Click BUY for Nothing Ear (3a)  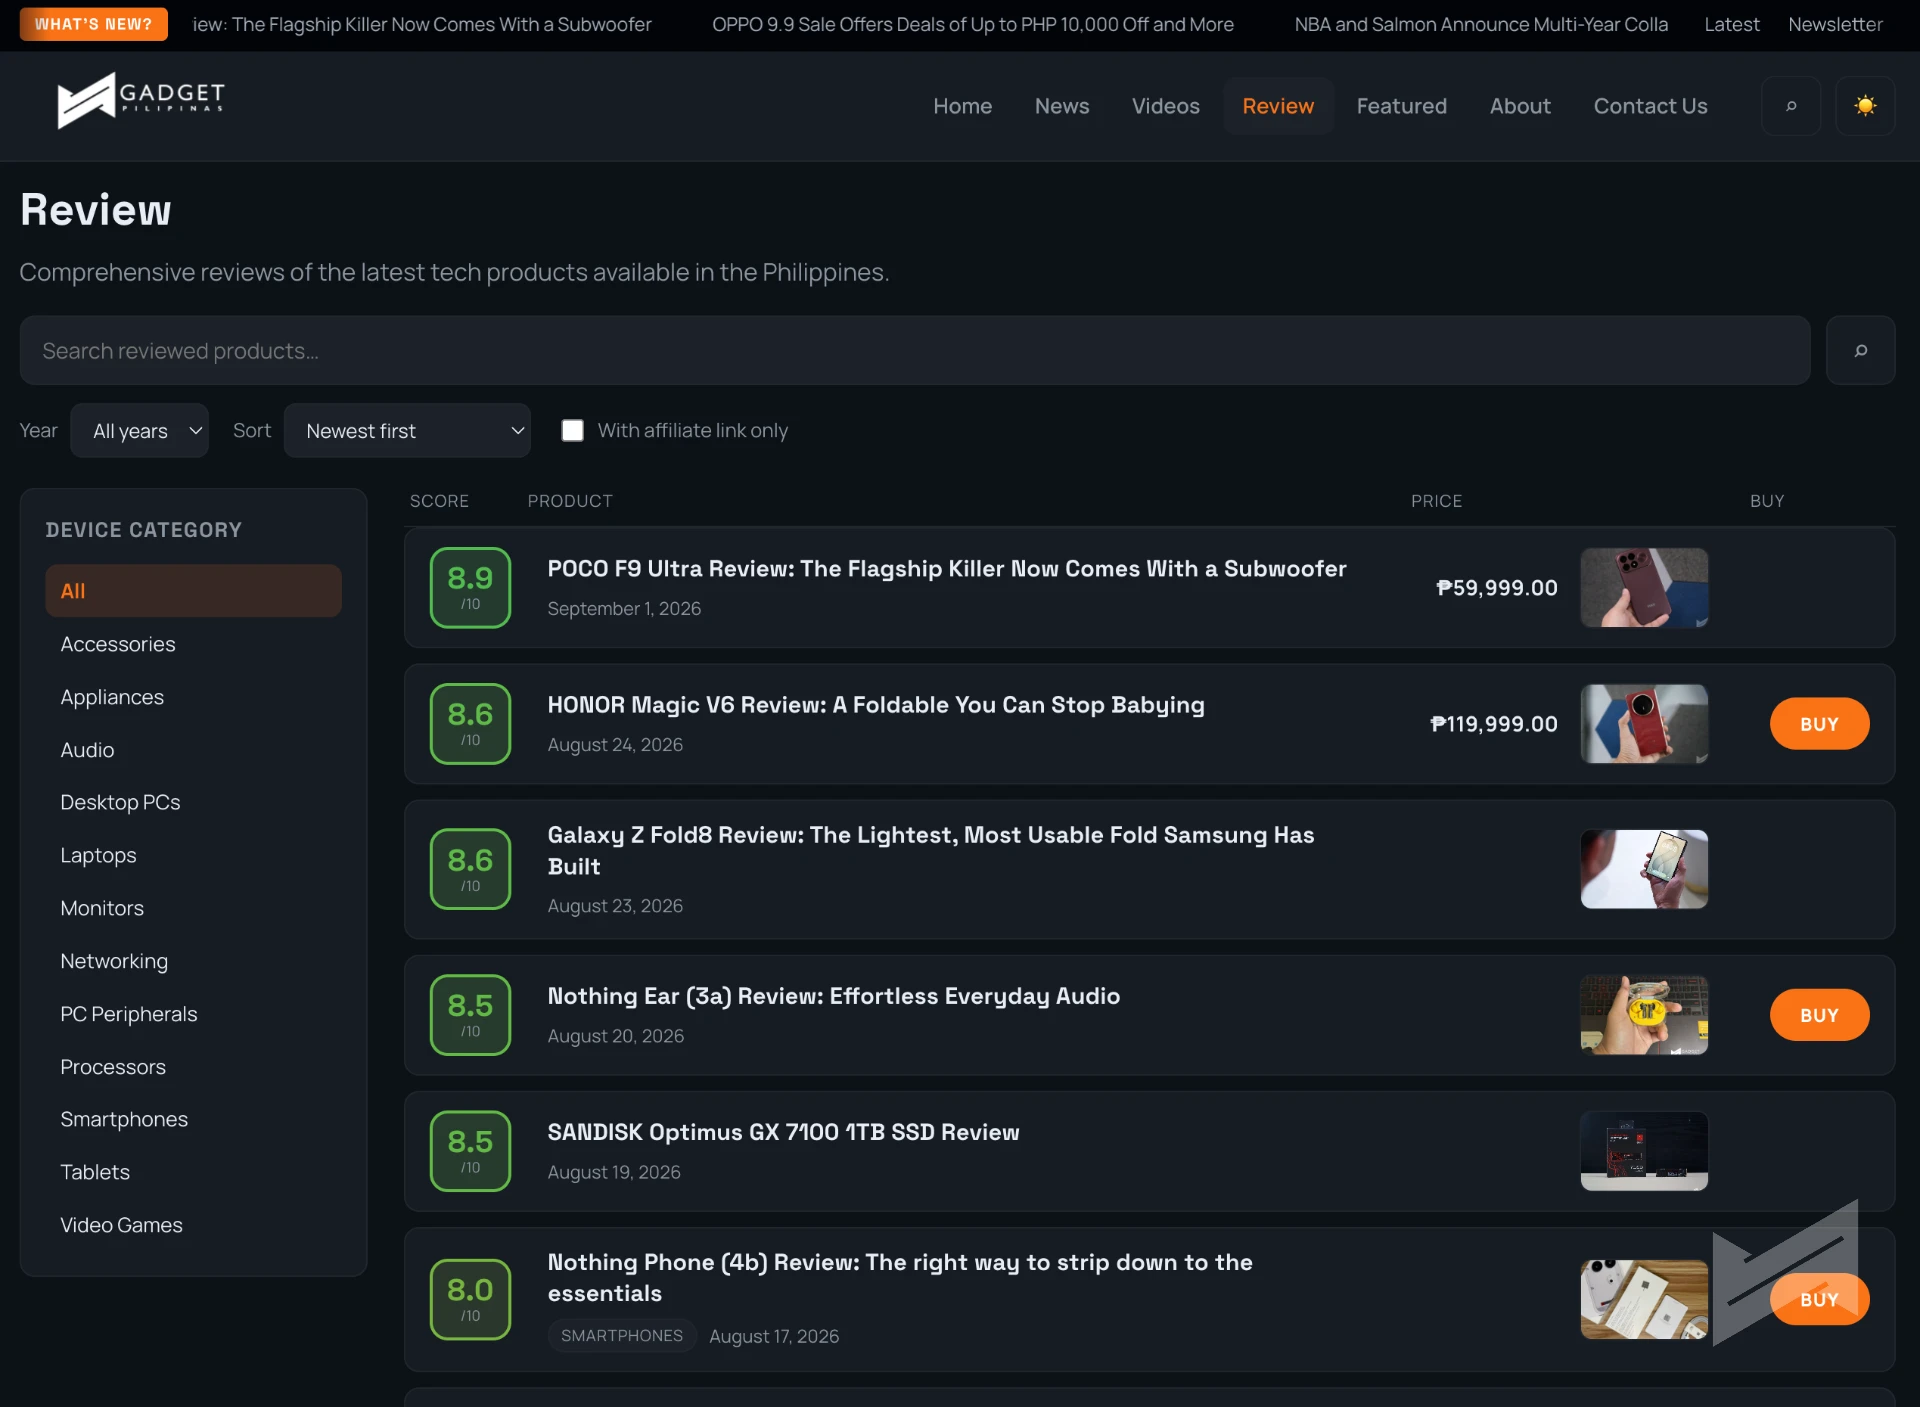(x=1819, y=1015)
